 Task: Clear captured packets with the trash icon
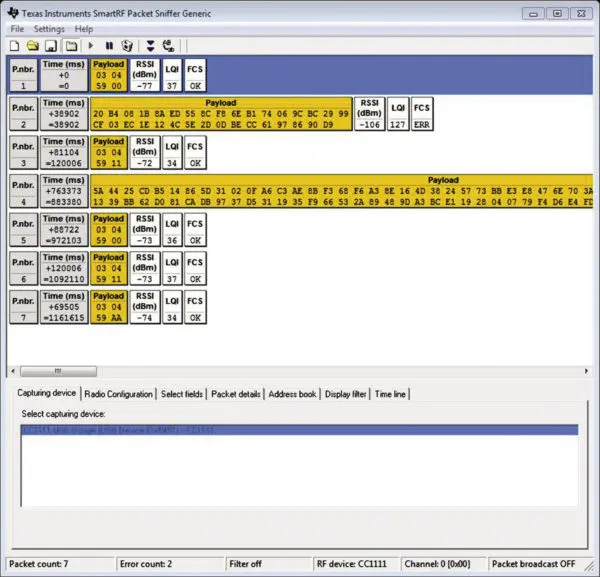click(127, 46)
